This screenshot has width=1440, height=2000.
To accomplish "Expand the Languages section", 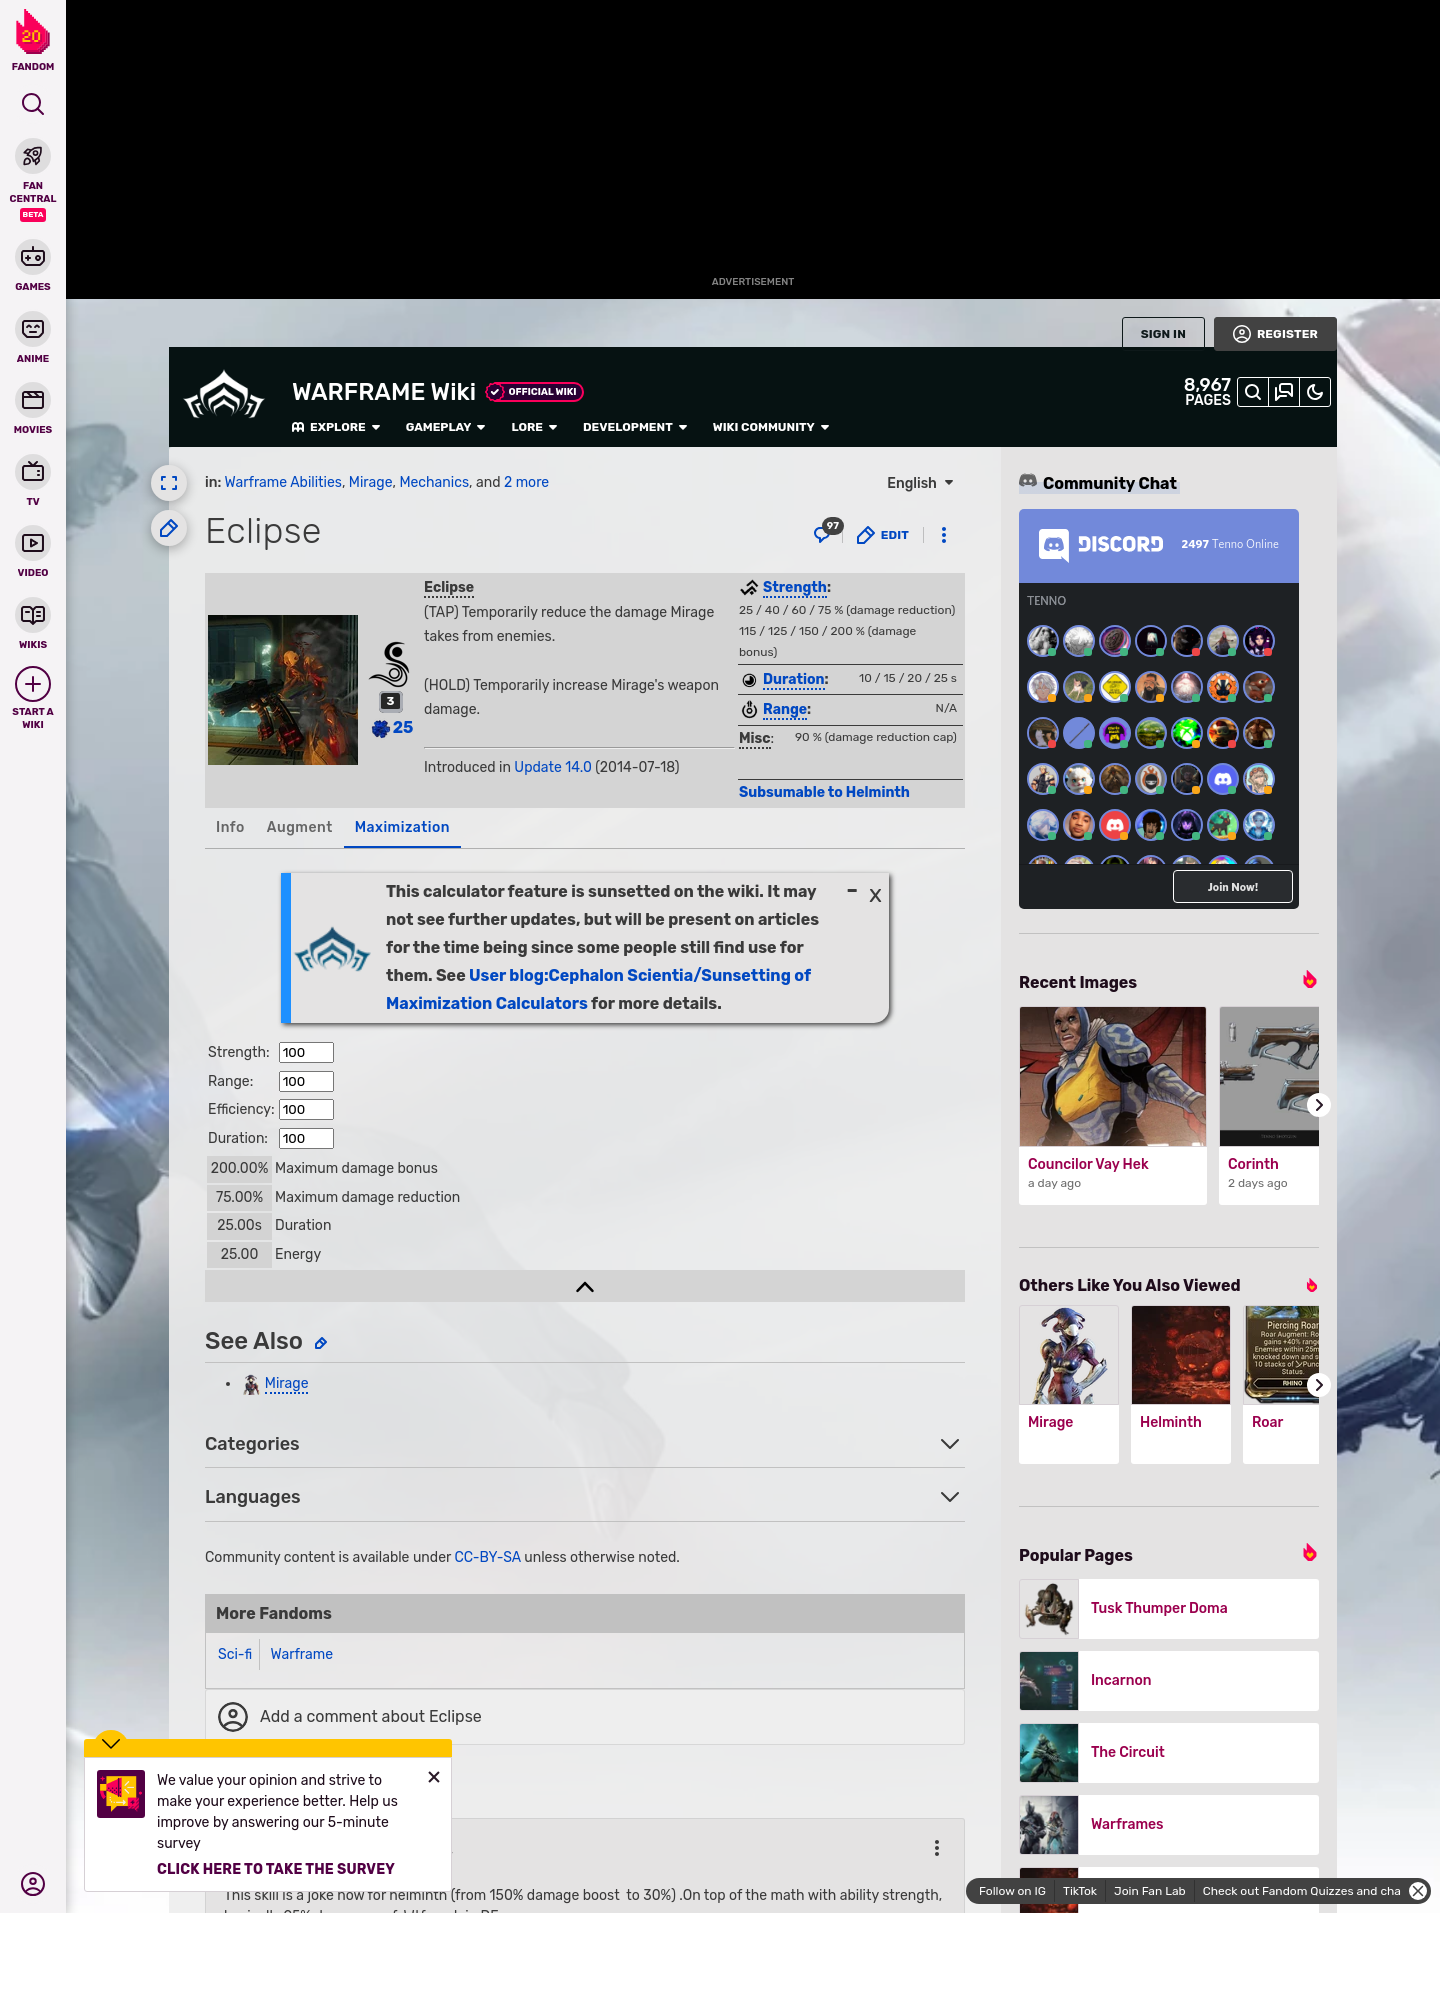I will pos(585,1497).
